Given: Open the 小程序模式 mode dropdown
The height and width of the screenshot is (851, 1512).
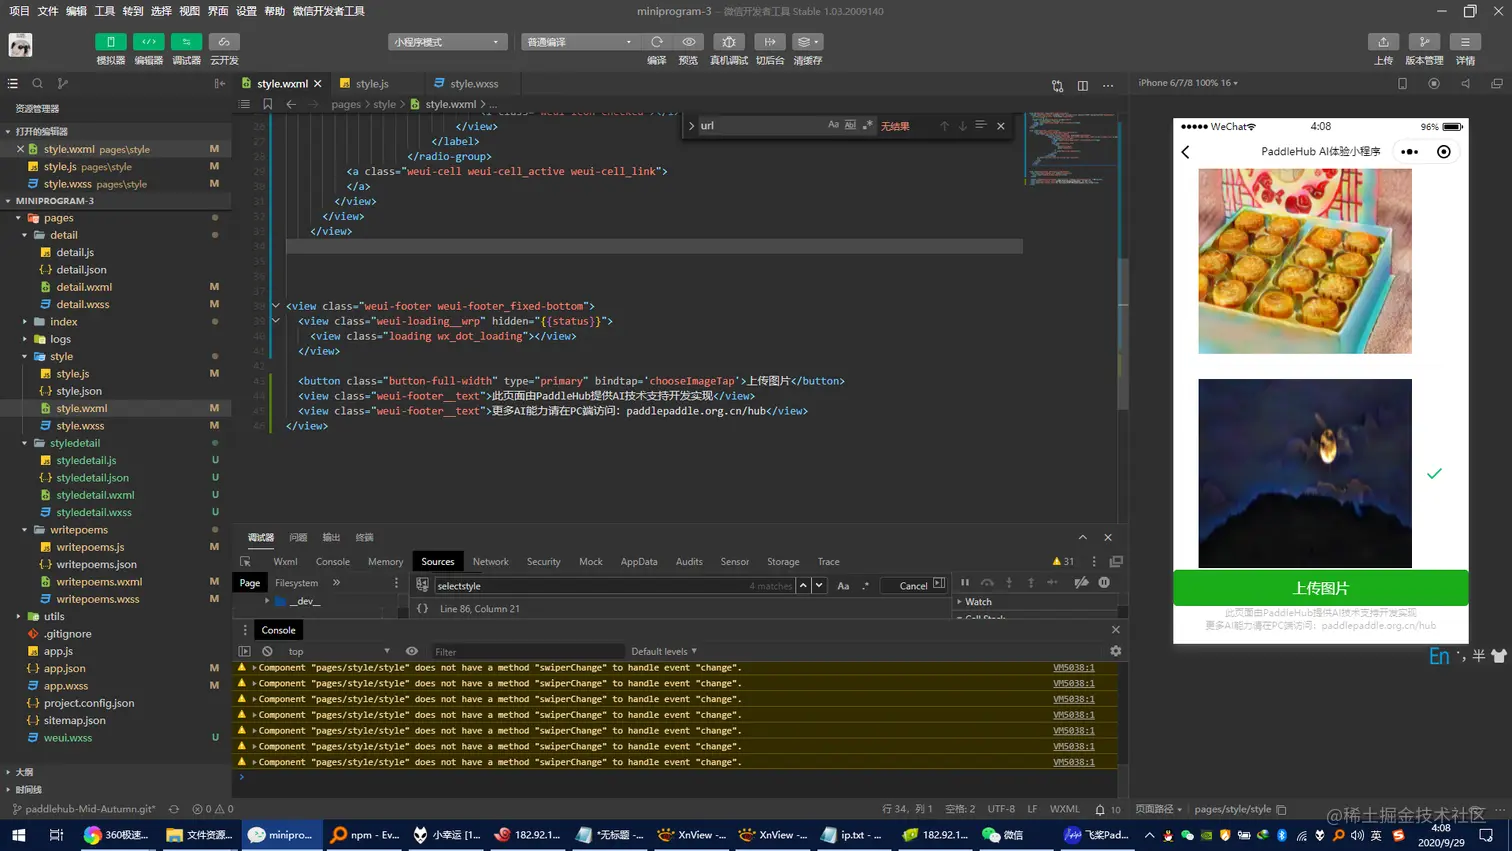Looking at the screenshot, I should tap(447, 42).
